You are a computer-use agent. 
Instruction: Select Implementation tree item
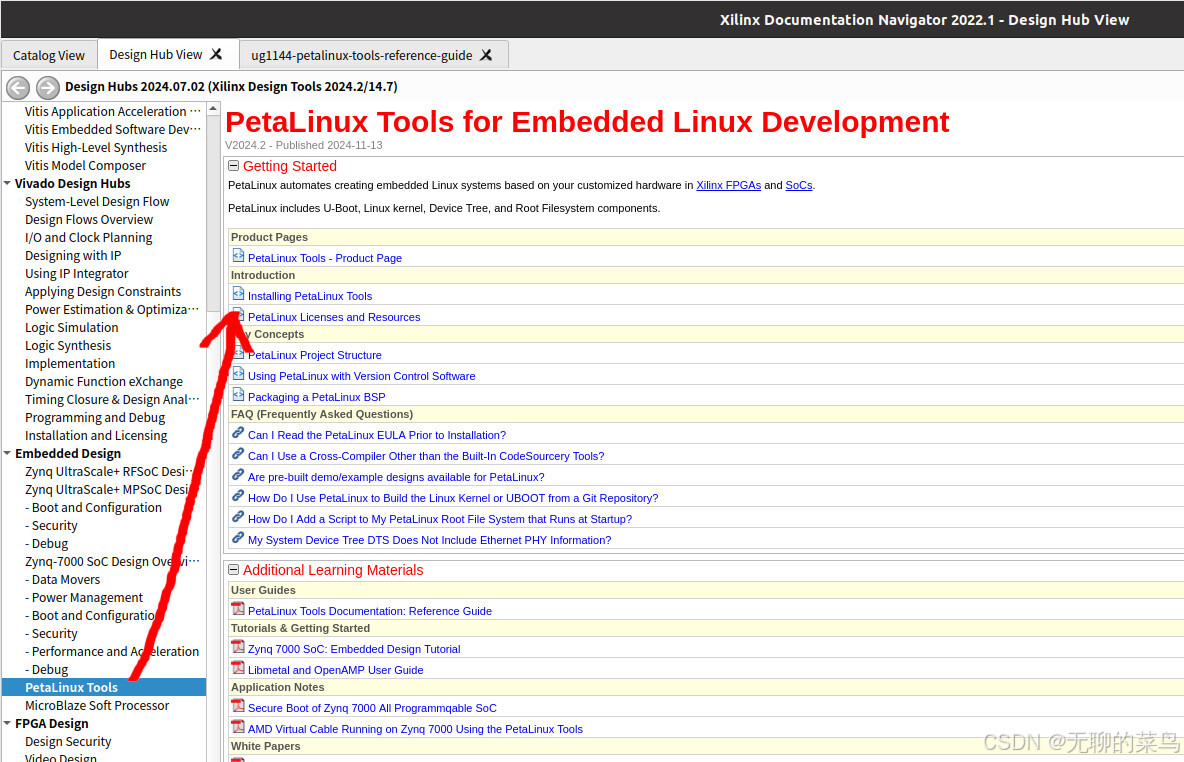70,363
